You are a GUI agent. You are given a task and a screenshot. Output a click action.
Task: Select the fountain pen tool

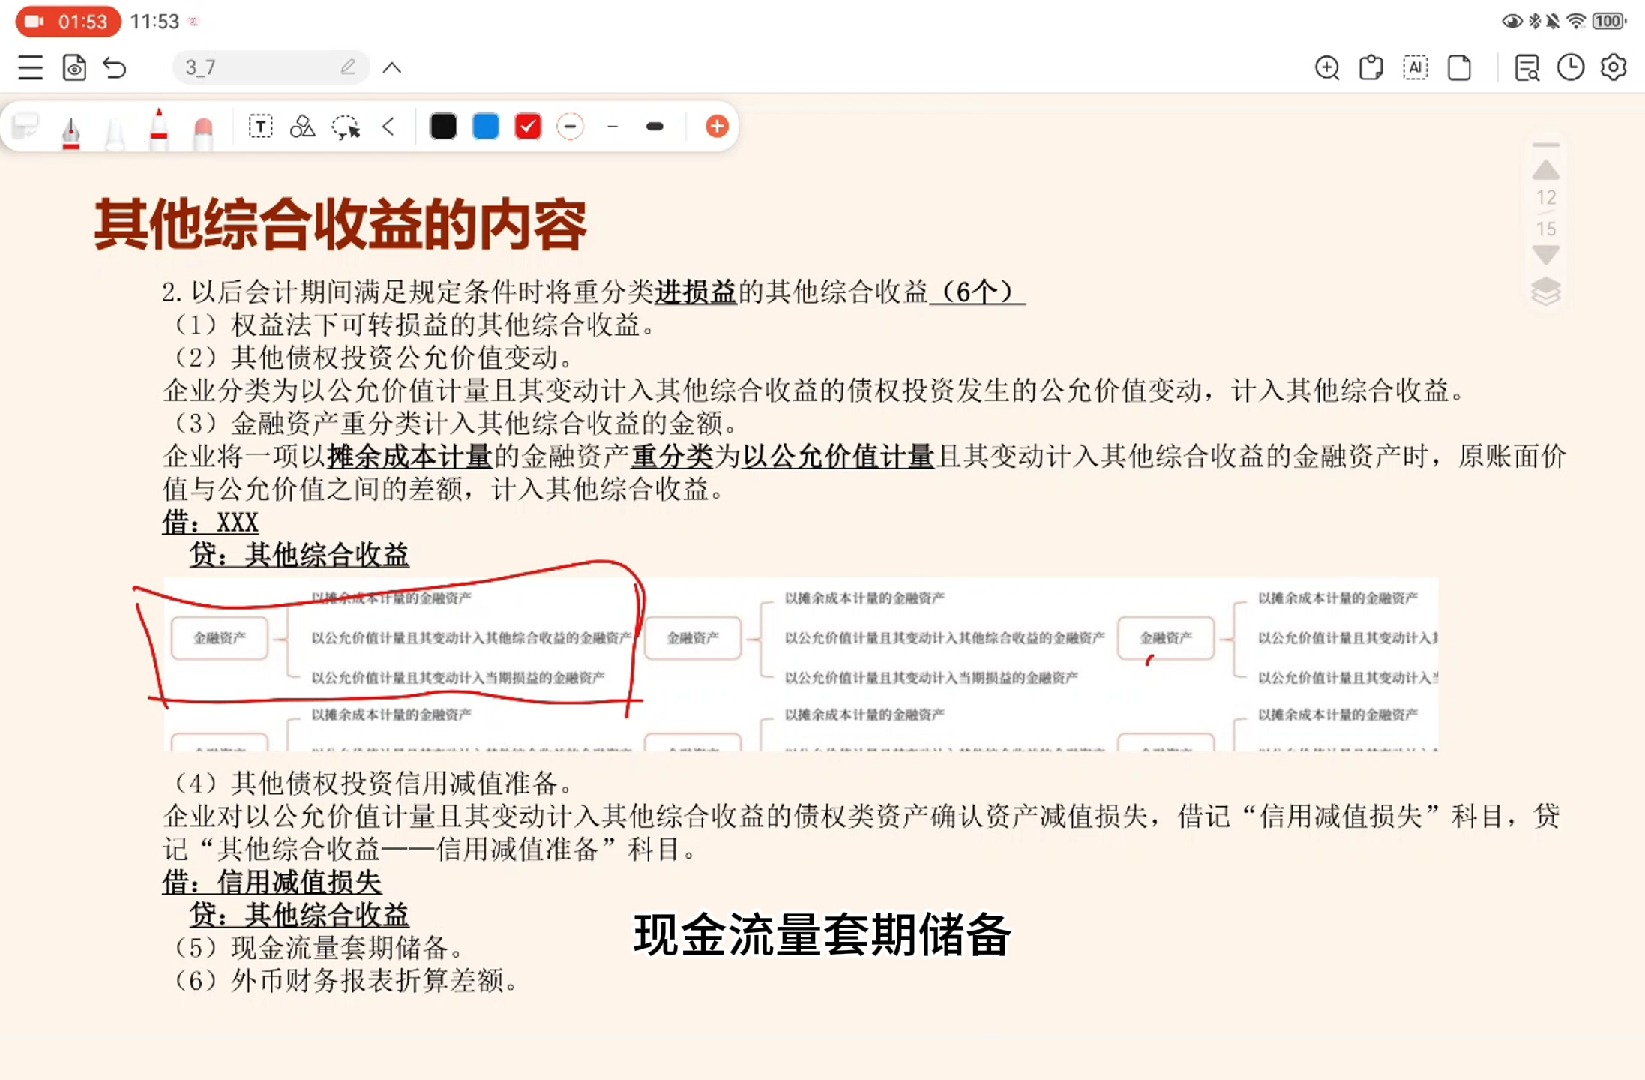[x=70, y=126]
